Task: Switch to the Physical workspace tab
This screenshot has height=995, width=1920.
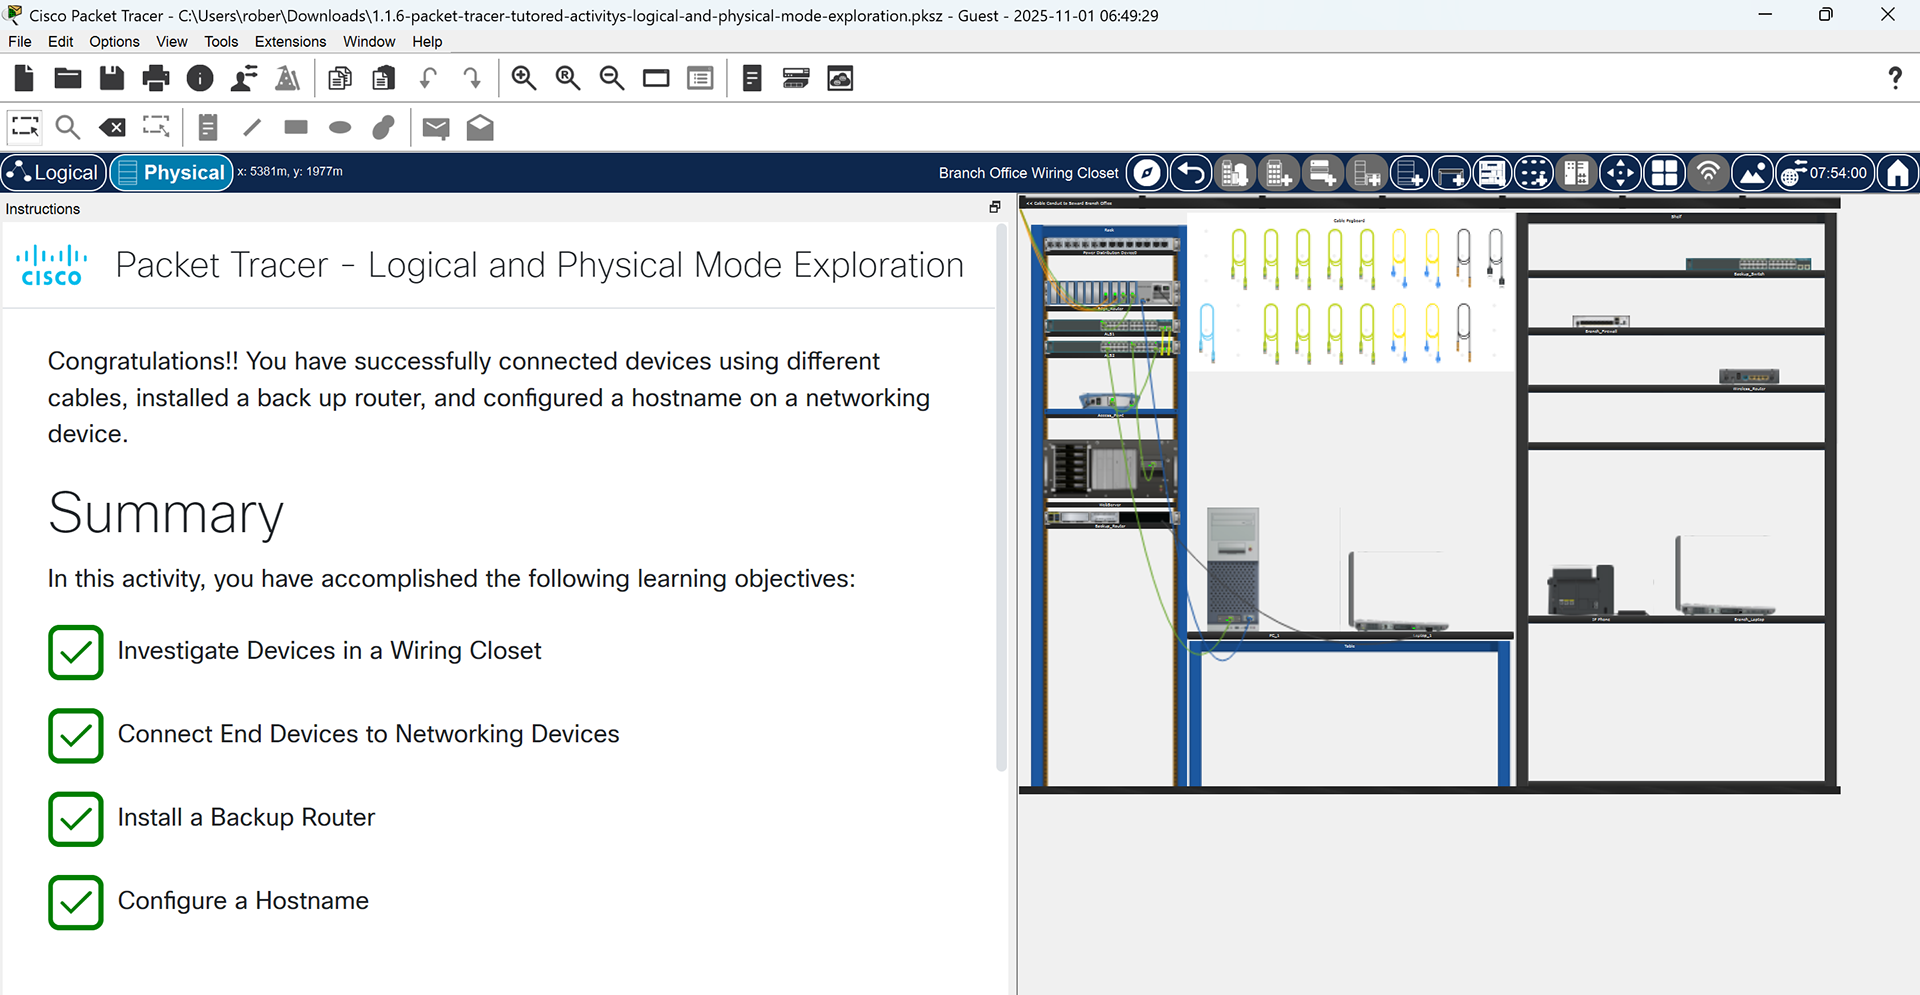Action: (x=171, y=173)
